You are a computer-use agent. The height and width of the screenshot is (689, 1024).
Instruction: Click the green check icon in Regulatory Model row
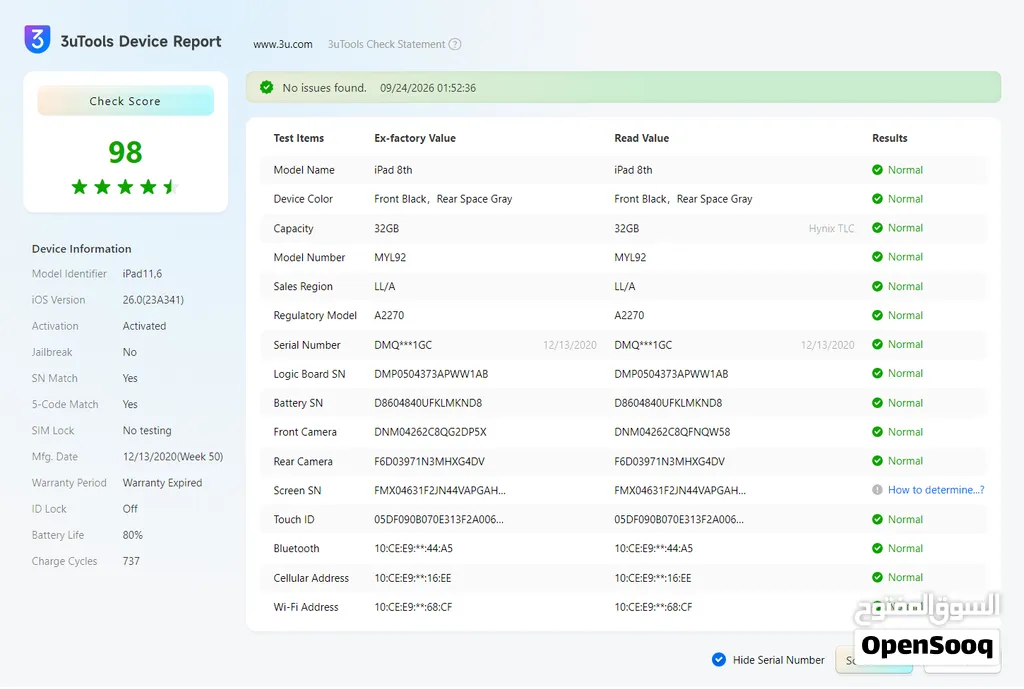click(877, 315)
